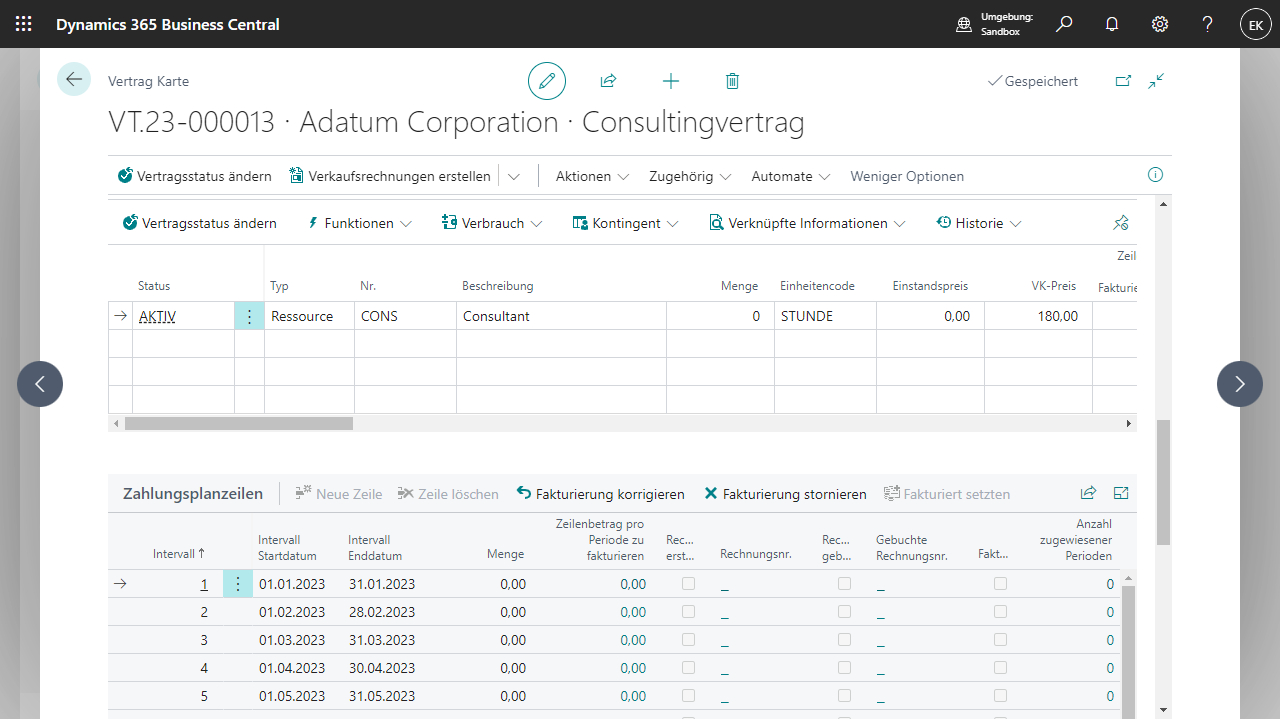Click the horizontal scrollbar of contract lines
The image size is (1280, 720).
click(239, 424)
